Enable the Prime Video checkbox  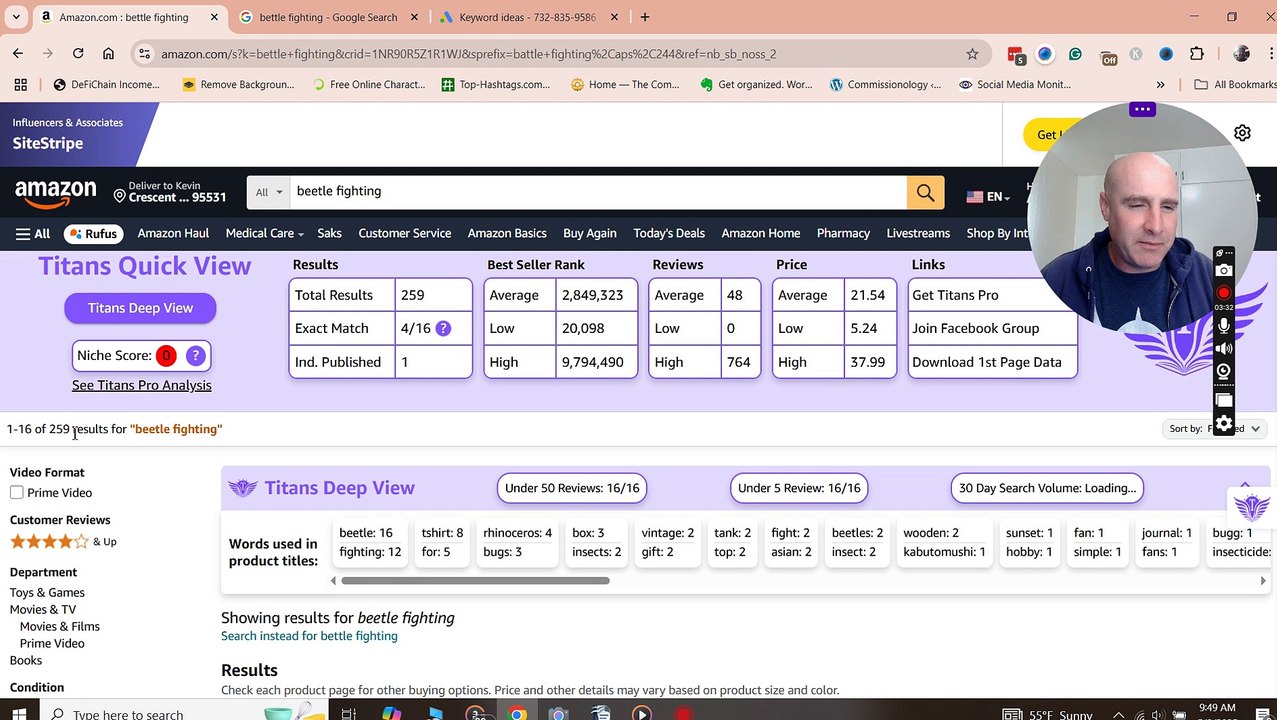pos(17,492)
